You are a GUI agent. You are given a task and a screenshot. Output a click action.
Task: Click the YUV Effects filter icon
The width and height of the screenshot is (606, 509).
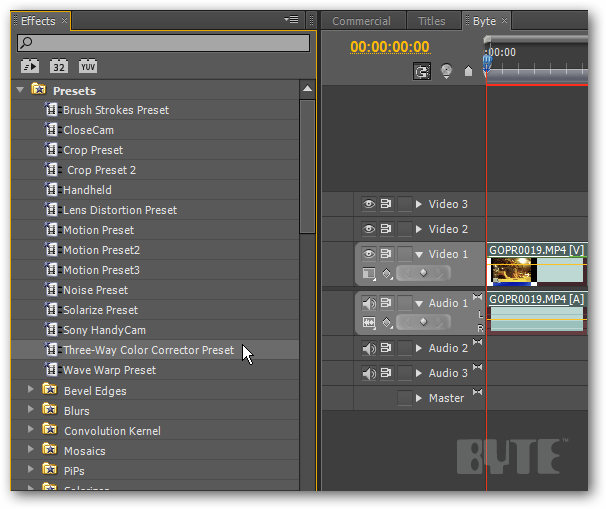[x=88, y=66]
